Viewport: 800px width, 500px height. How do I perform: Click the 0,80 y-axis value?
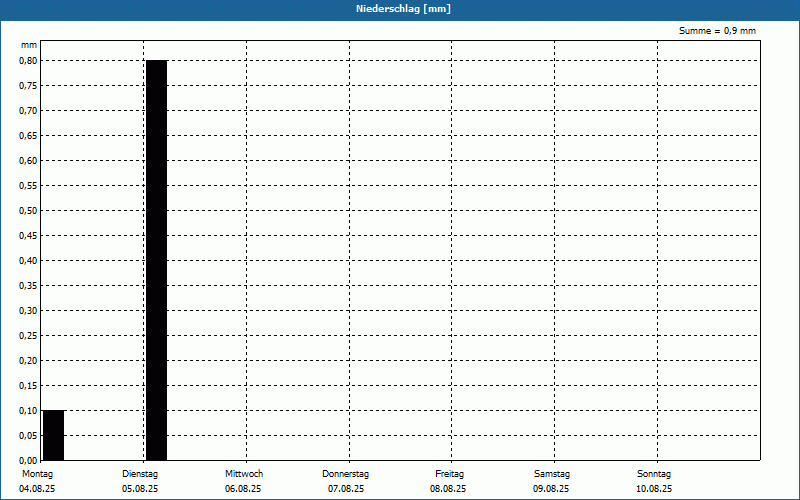coord(28,61)
